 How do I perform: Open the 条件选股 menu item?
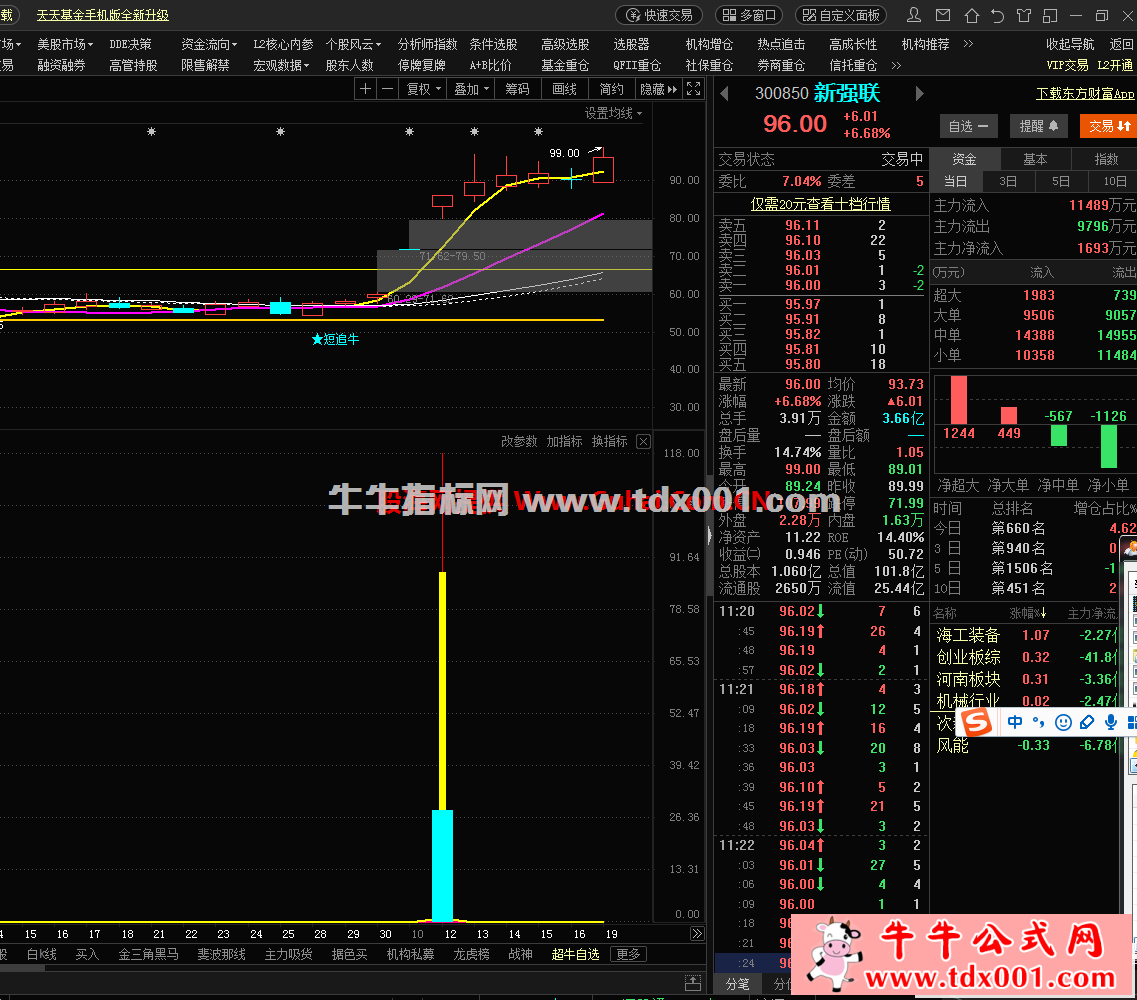pos(493,44)
